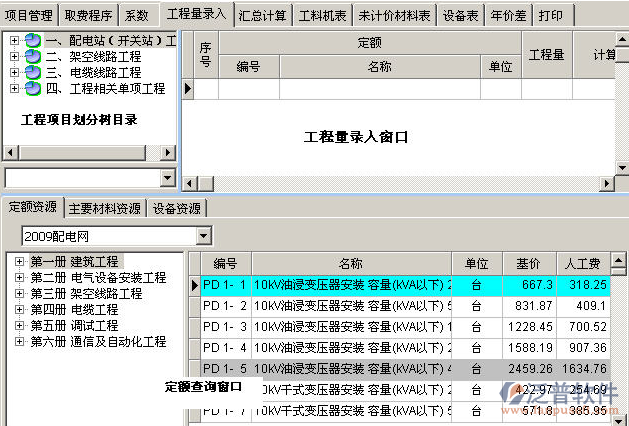Click right arrow of project tree horizontal scrollbar
Image resolution: width=629 pixels, height=426 pixels.
169,153
